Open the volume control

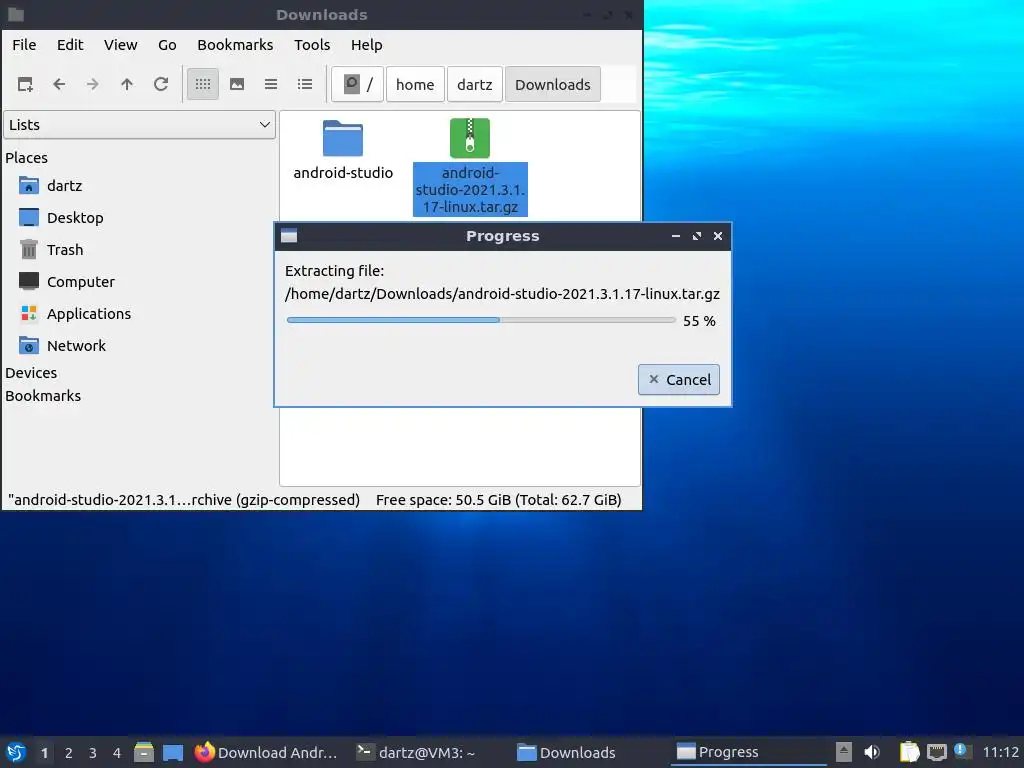(x=872, y=752)
